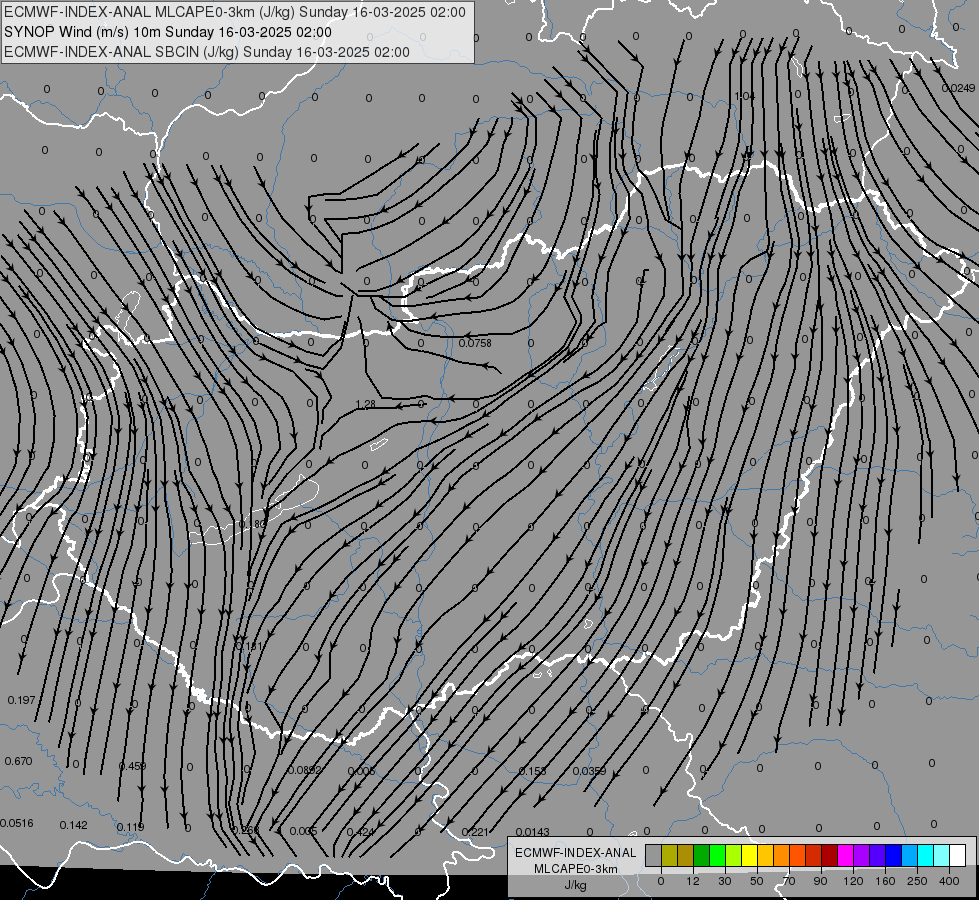This screenshot has height=900, width=979.
Task: Click the bright cyan legend swatch
Action: pos(926,855)
